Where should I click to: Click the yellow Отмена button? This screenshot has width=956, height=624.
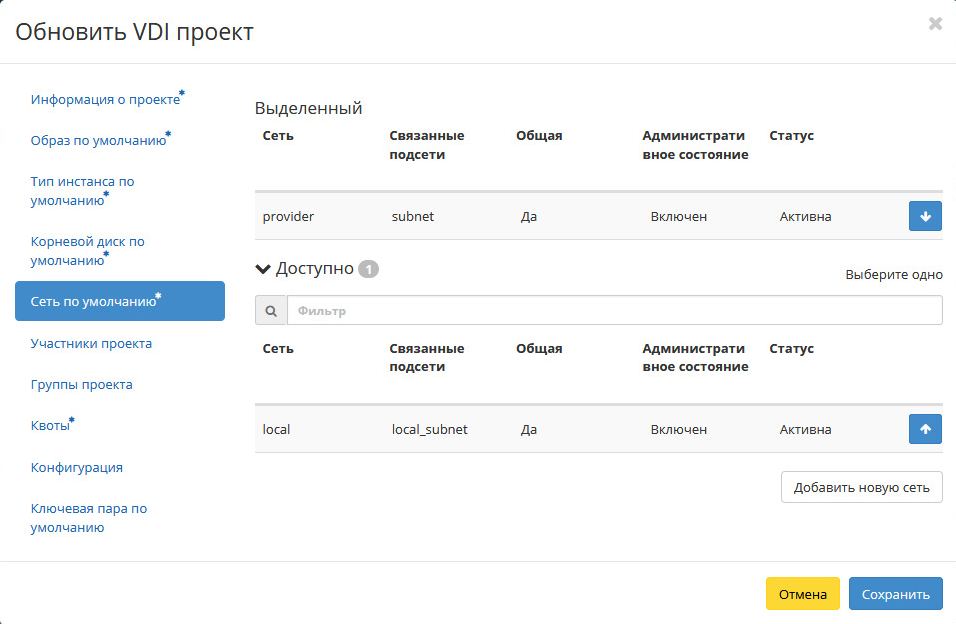click(x=802, y=594)
